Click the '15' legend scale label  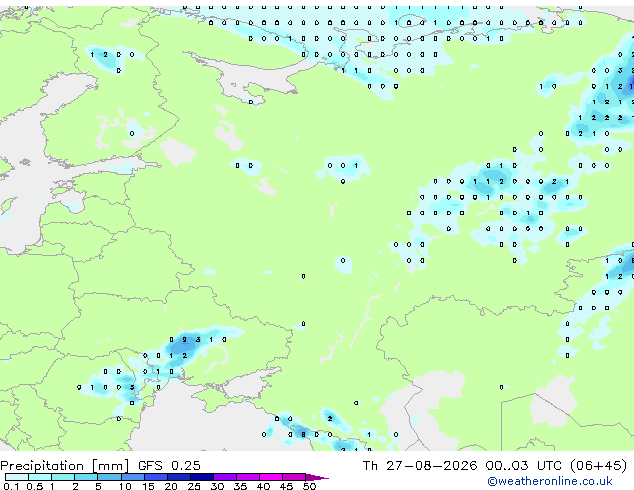point(148,486)
